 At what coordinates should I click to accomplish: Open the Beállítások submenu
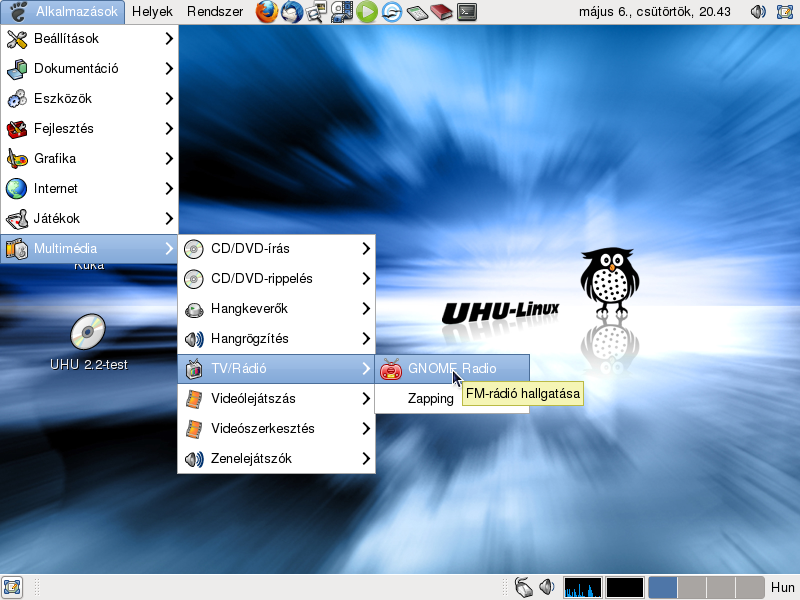(x=90, y=39)
